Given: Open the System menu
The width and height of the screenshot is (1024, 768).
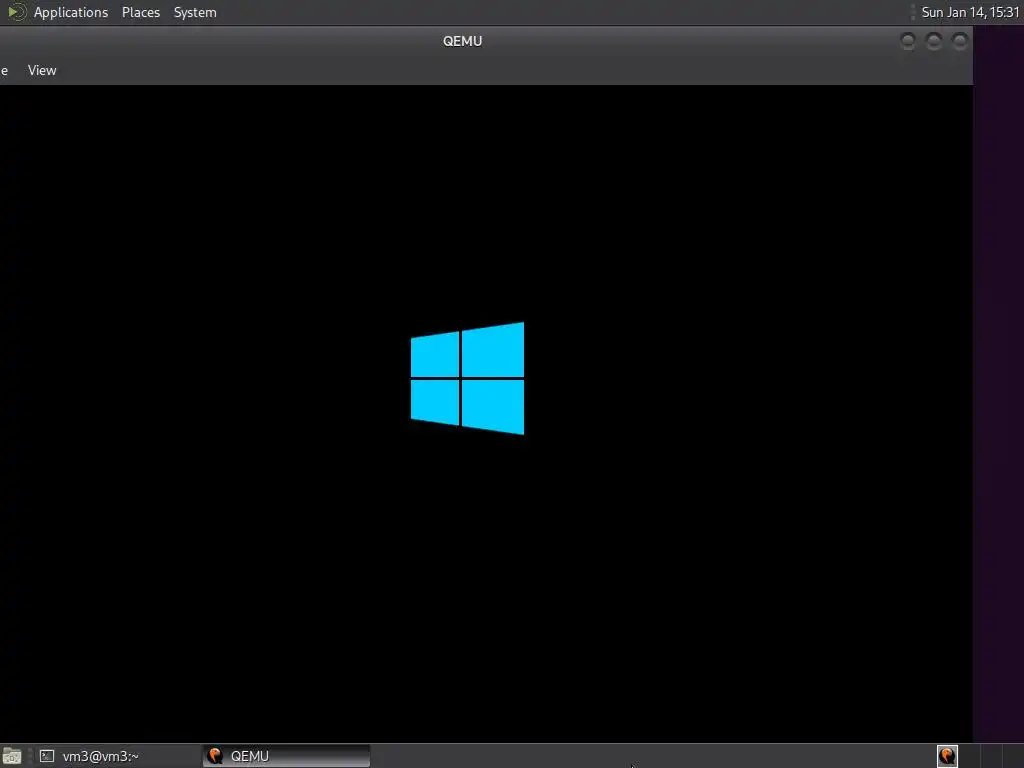Looking at the screenshot, I should click(x=195, y=12).
